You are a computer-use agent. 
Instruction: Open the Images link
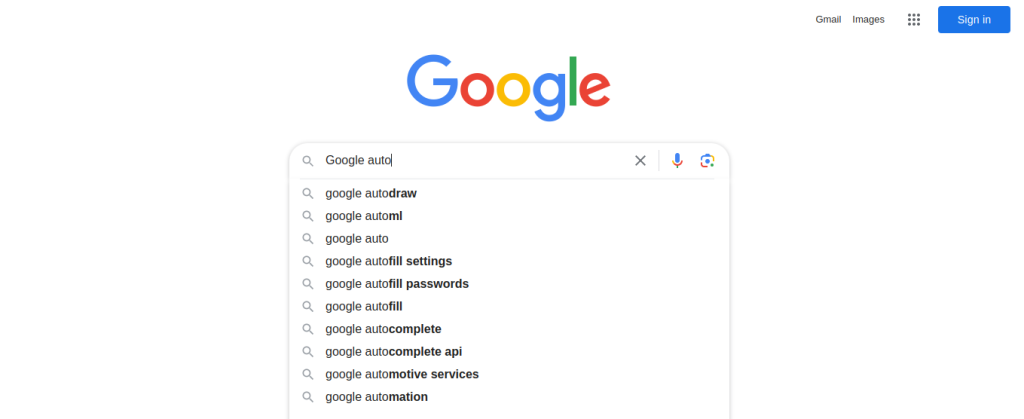868,20
